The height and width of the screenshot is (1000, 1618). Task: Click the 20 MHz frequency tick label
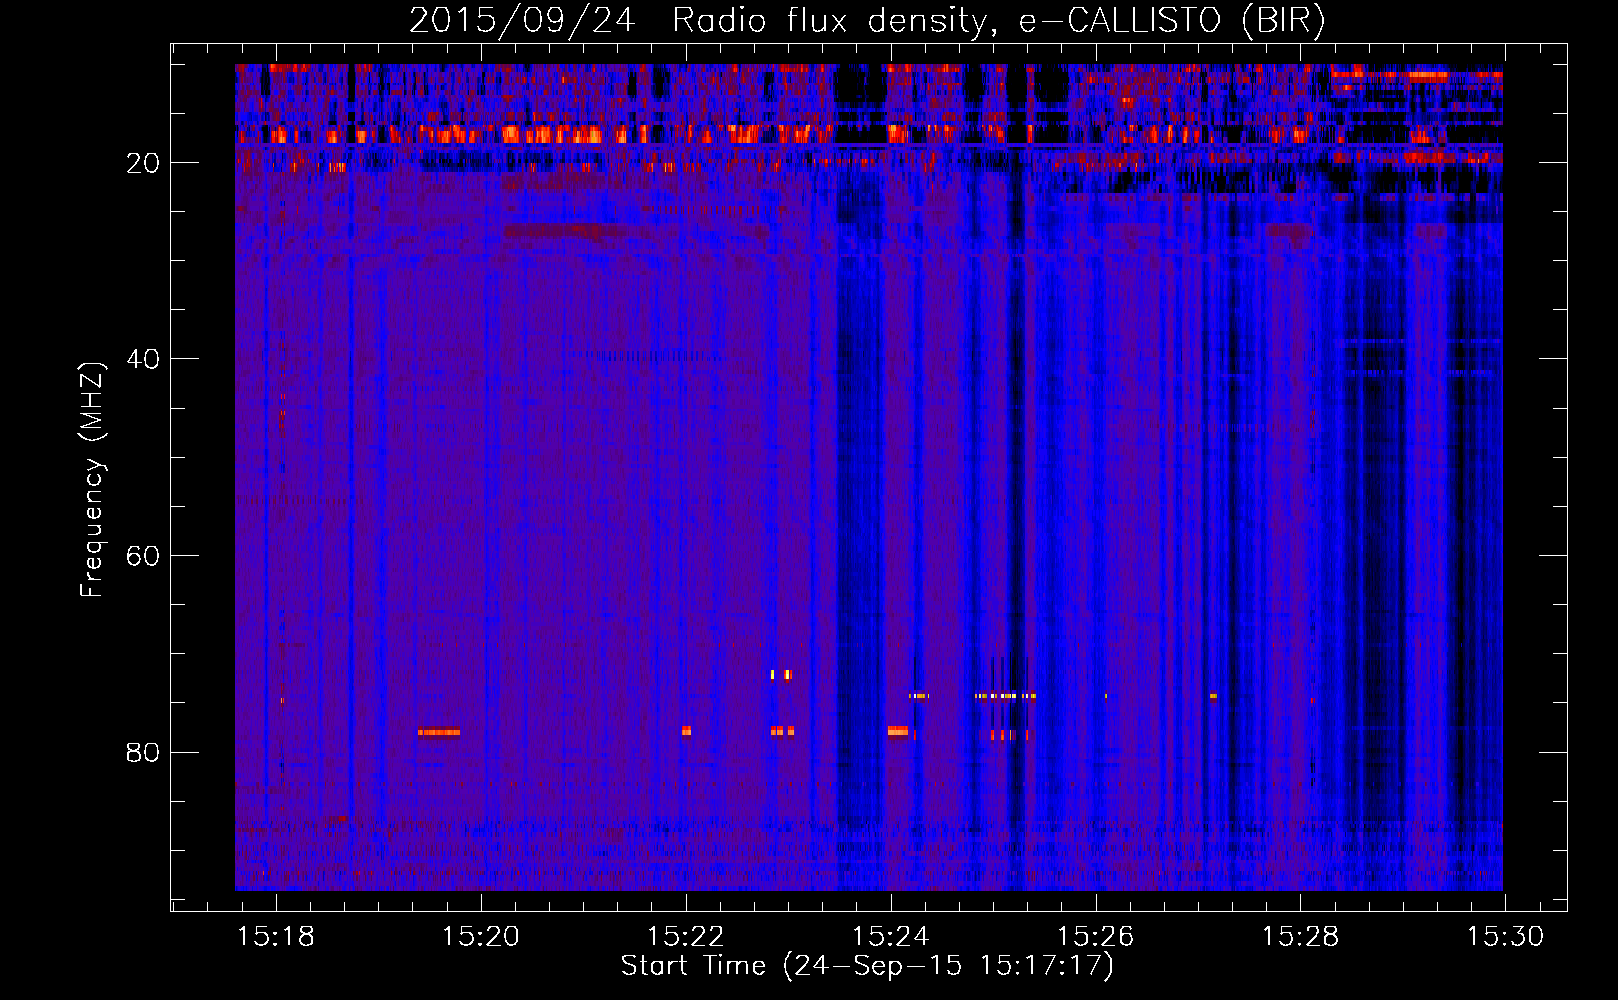[143, 163]
